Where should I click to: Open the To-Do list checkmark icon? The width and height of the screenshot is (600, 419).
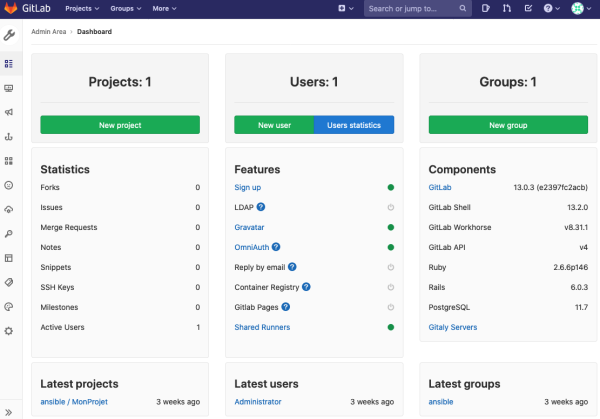pos(528,8)
